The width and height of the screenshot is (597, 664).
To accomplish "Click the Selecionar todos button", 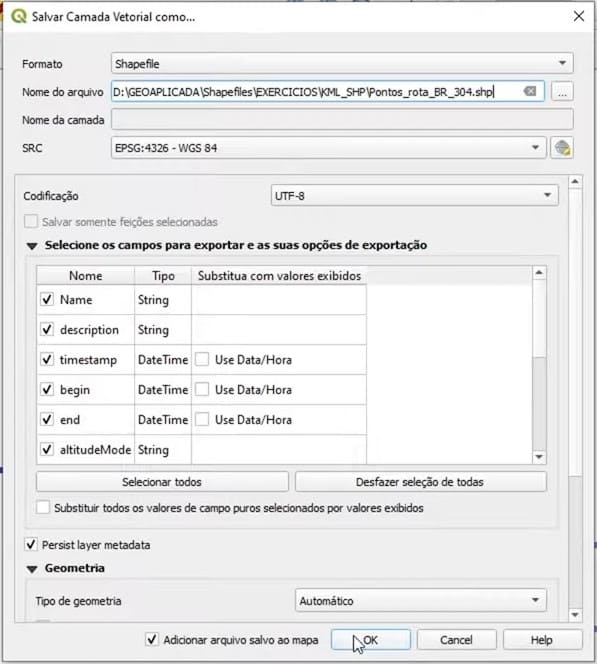I will (162, 482).
